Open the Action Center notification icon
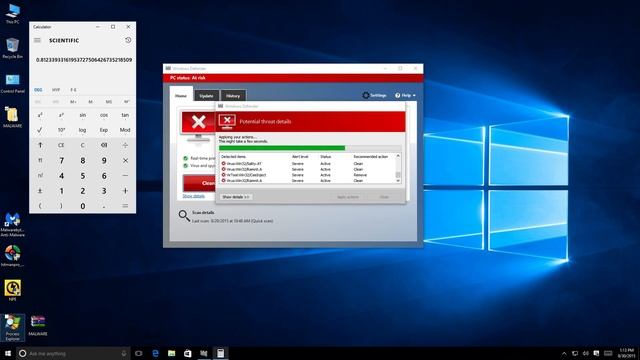Screen dimensions: 640x360 click(596, 353)
